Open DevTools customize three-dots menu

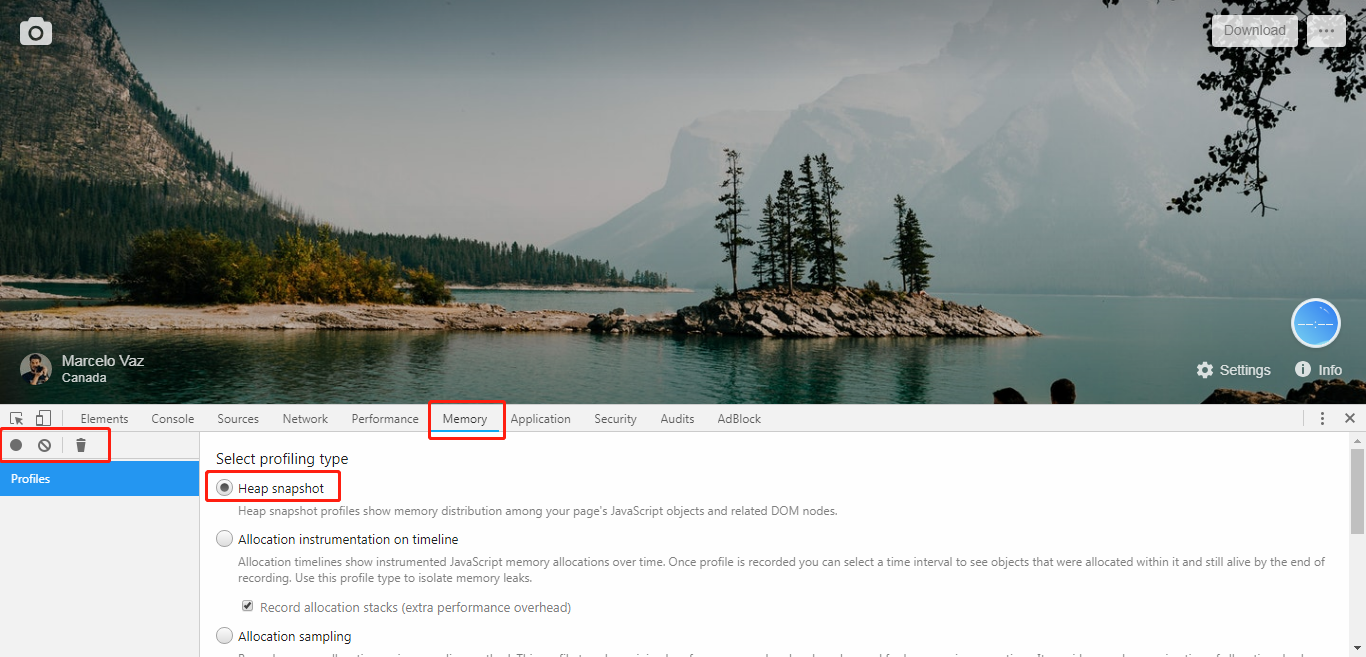coord(1322,419)
